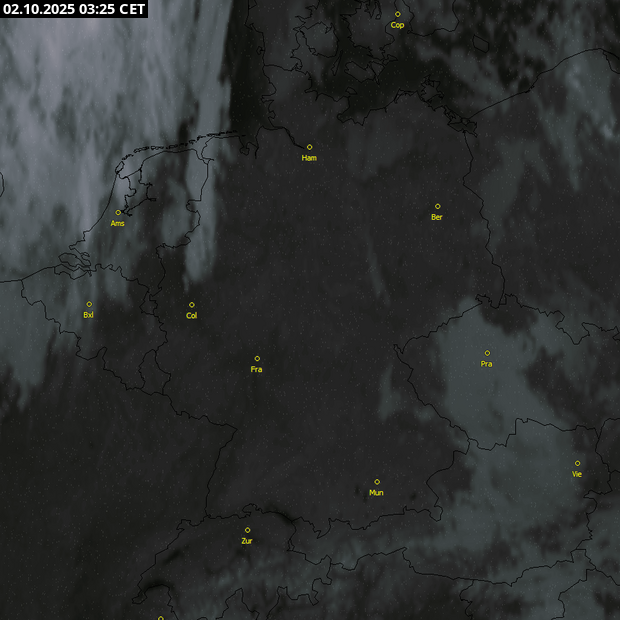Screen dimensions: 620x620
Task: Select the Munich marker circle
Action: pos(377,482)
